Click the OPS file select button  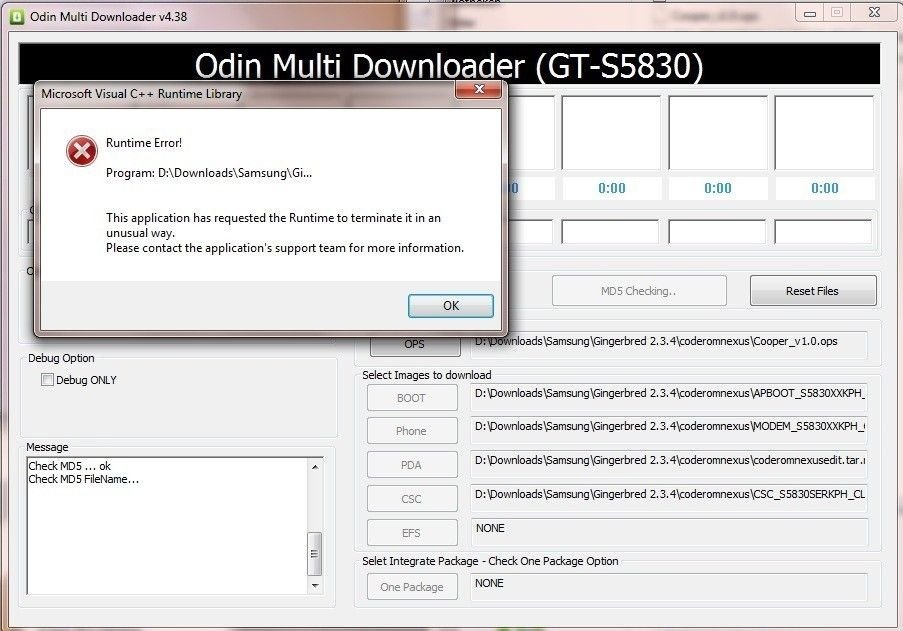(x=415, y=345)
